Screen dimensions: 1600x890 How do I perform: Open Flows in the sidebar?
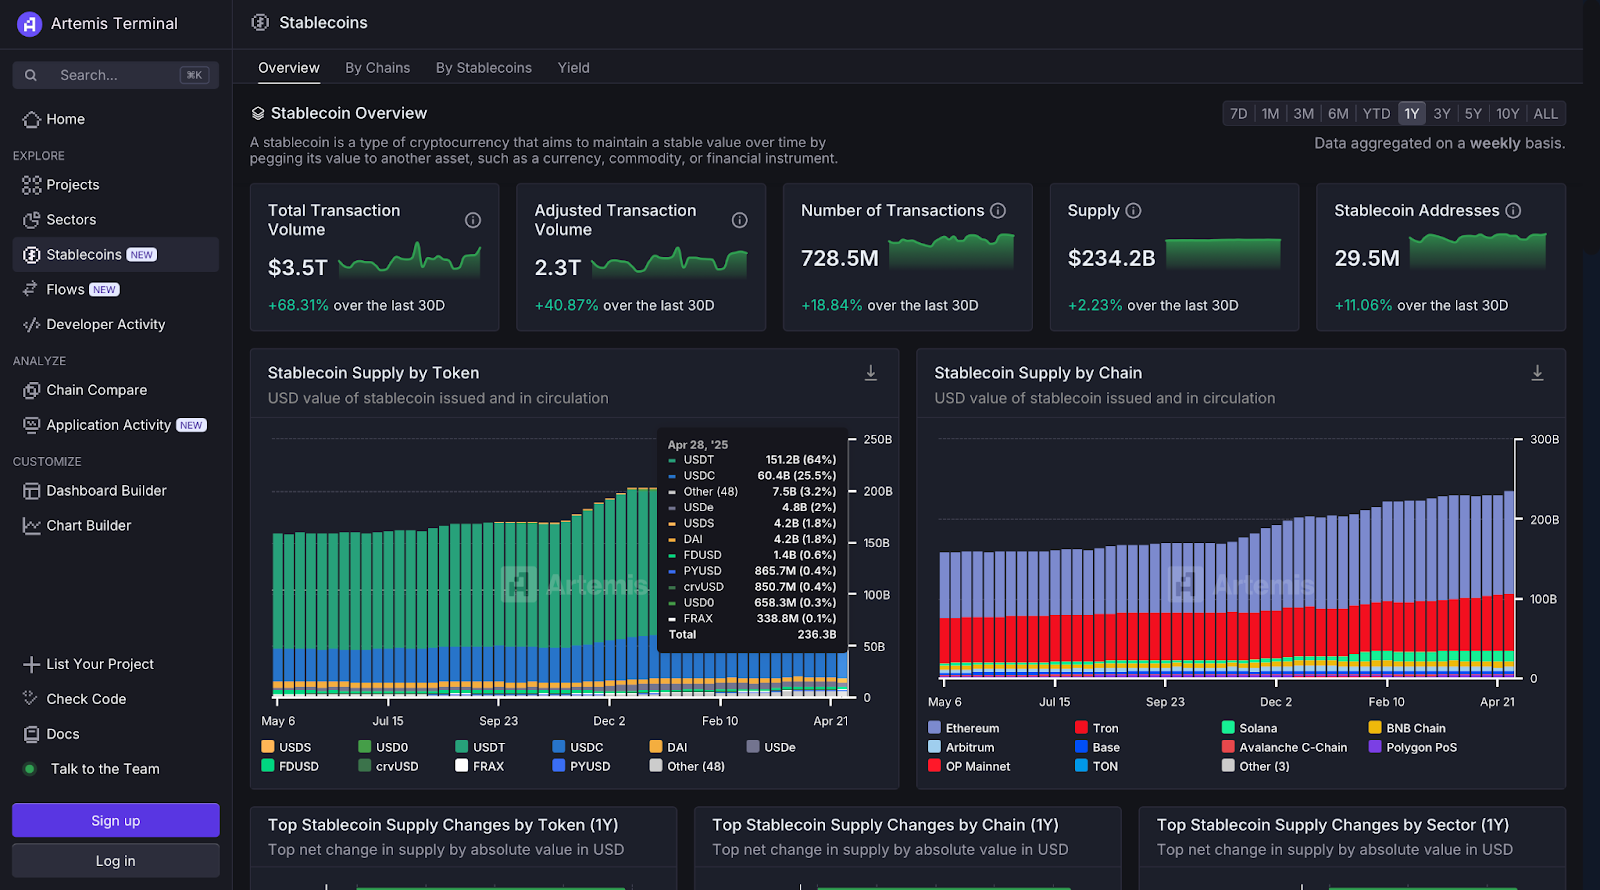click(116, 290)
